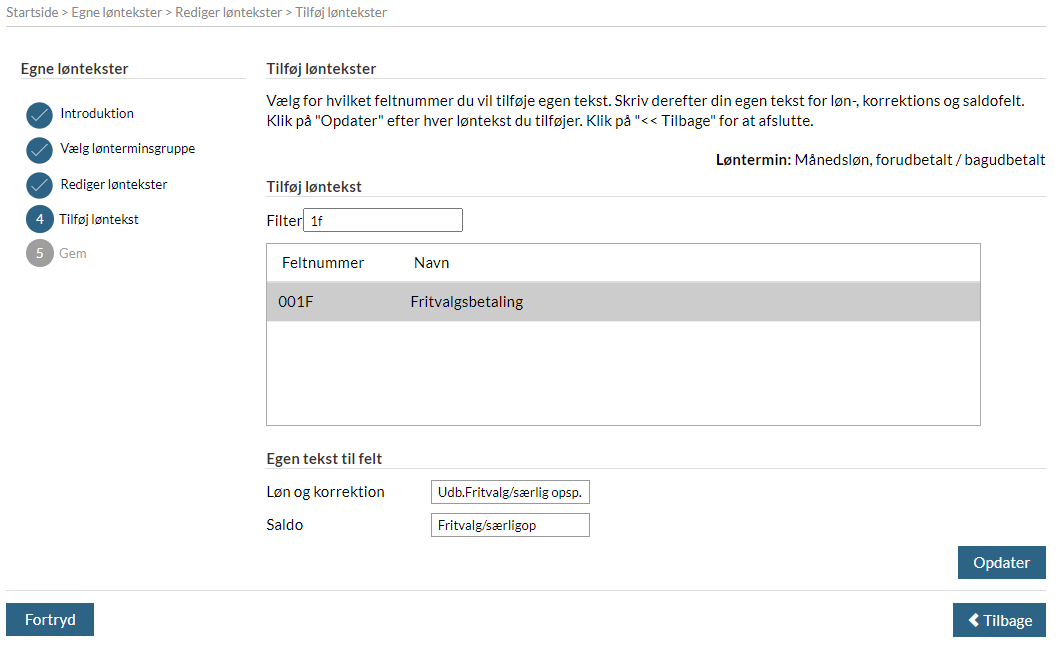Click the Vælg lønterminsgruppe checkmark icon
Screen dimensions: 1064x648
39,151
